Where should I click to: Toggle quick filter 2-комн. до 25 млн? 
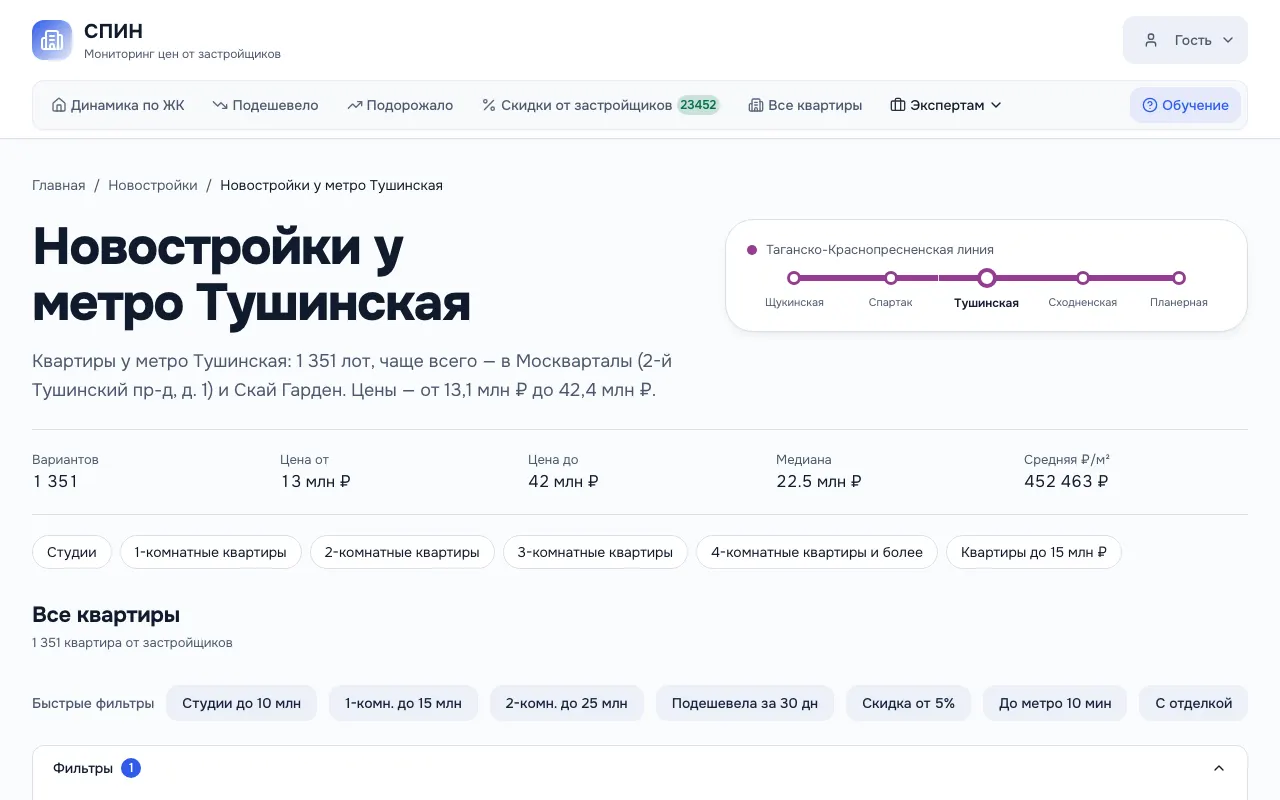567,703
